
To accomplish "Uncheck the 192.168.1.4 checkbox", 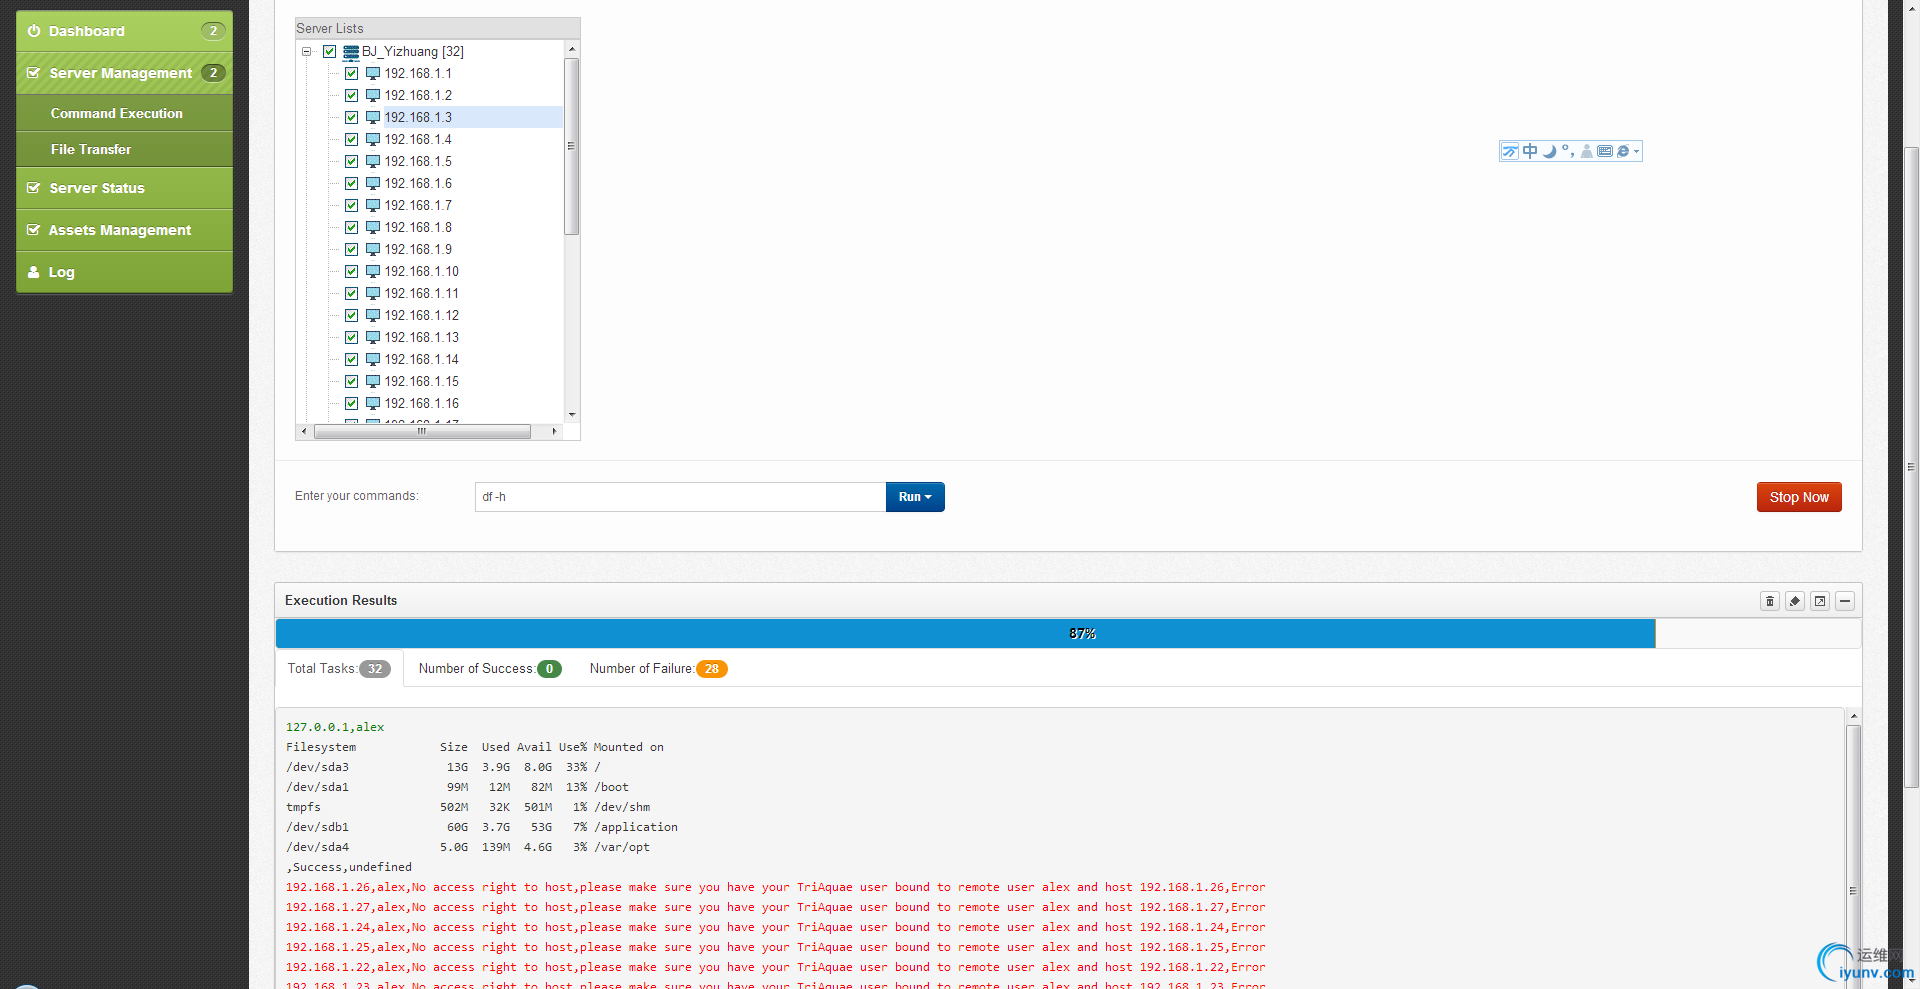I will (x=351, y=140).
